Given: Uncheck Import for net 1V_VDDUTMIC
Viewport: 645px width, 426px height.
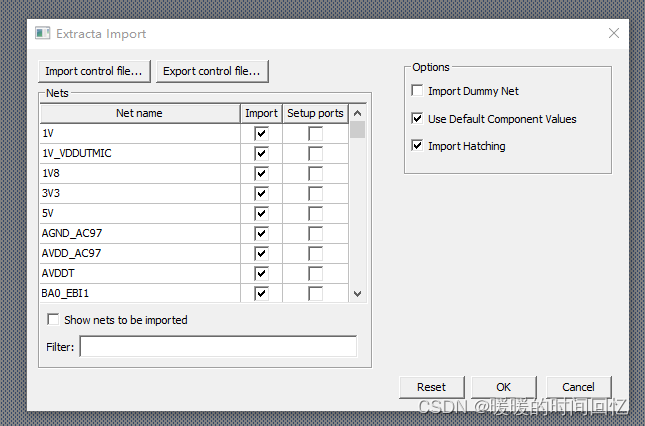Looking at the screenshot, I should [262, 154].
